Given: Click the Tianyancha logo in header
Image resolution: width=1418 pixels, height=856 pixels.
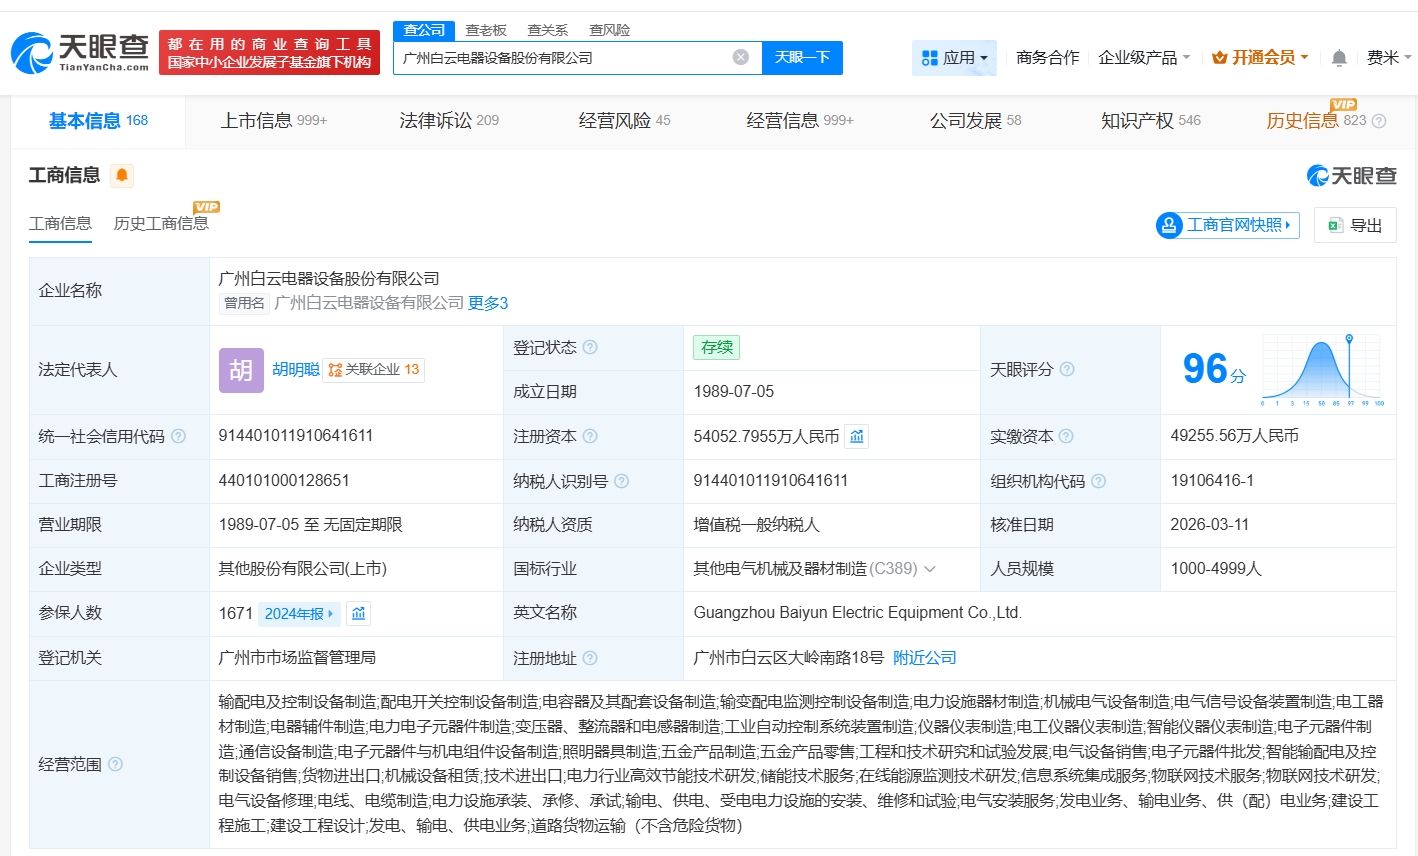Looking at the screenshot, I should 80,52.
